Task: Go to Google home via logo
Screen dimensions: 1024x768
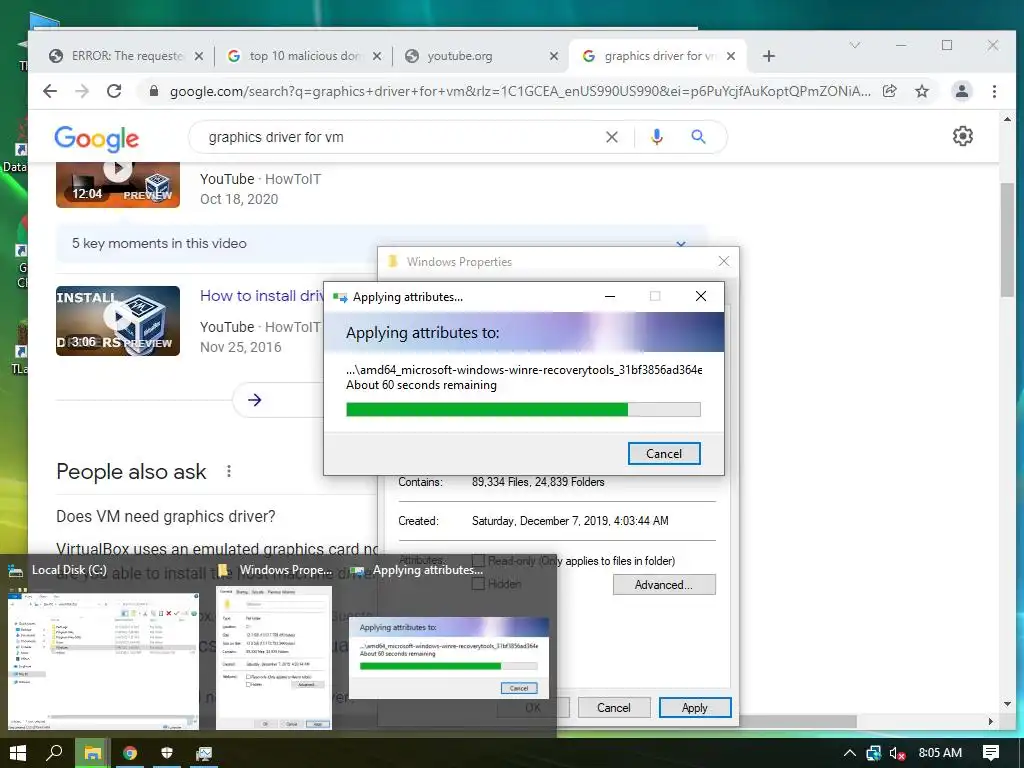Action: 97,138
